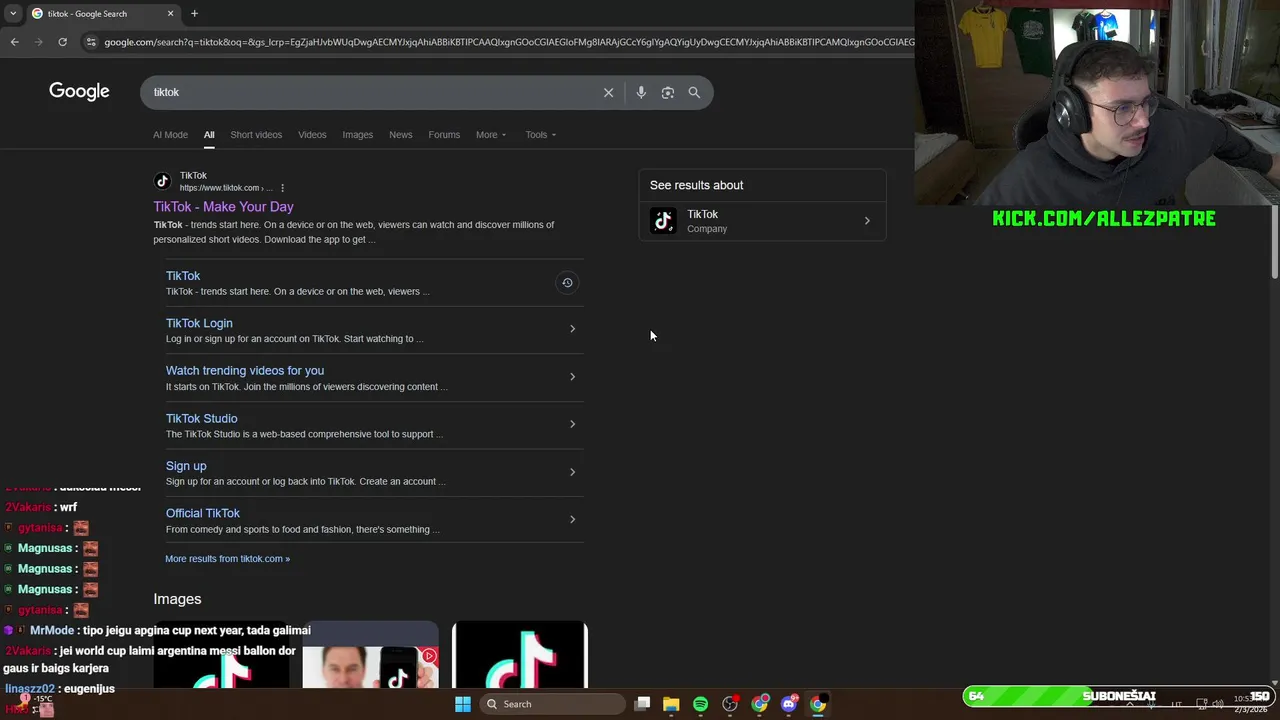Clear the search box with the X icon
Viewport: 1280px width, 720px height.
(x=608, y=92)
